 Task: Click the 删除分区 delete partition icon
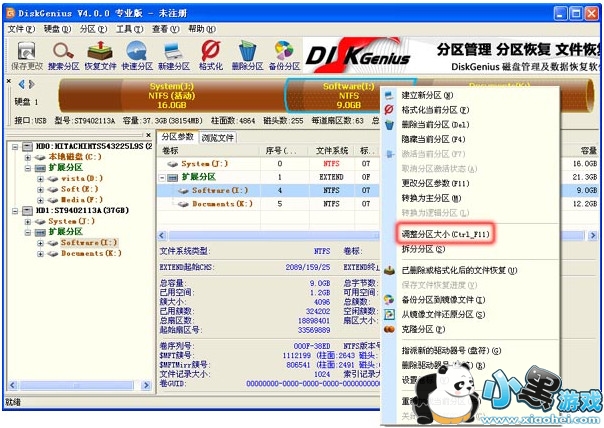(x=247, y=55)
